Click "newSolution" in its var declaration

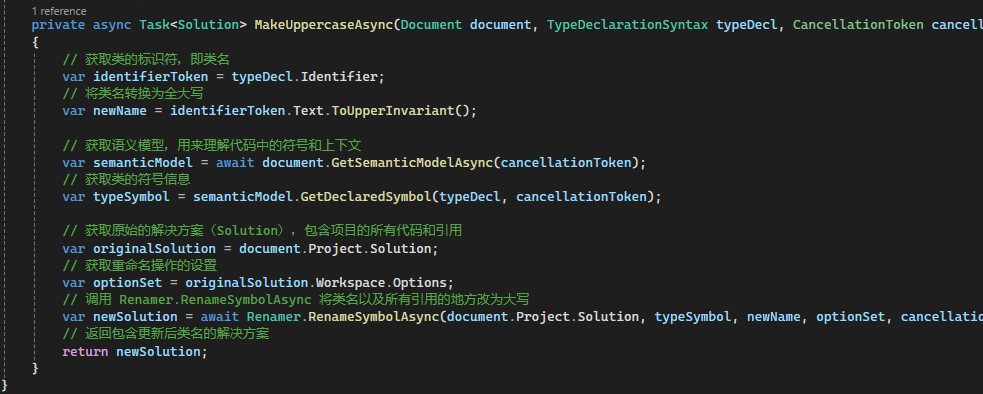tap(135, 317)
